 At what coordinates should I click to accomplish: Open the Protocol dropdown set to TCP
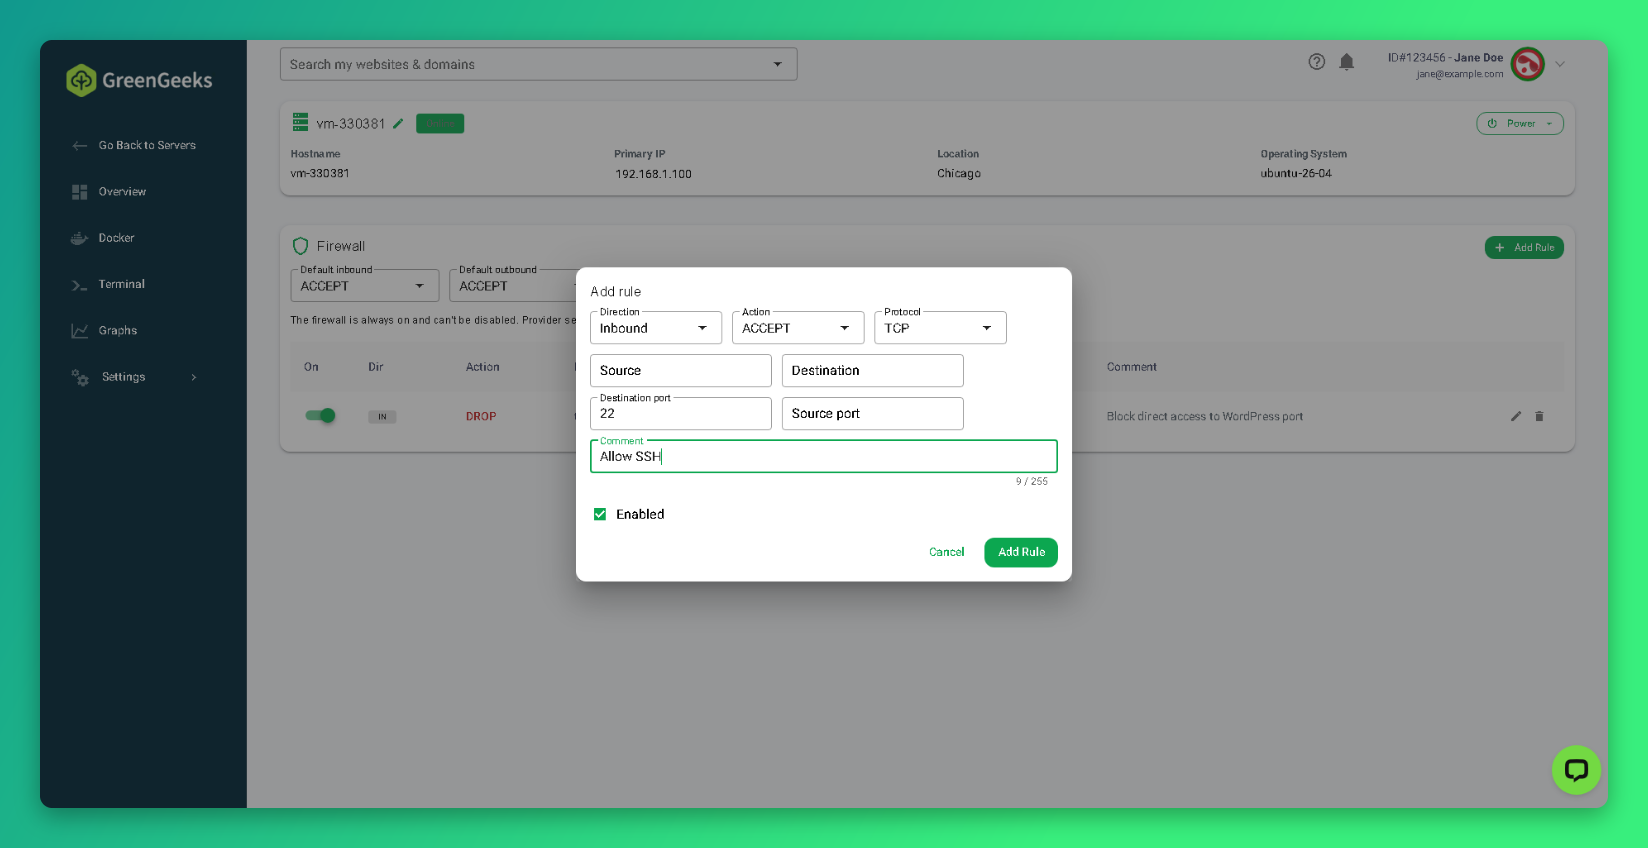(x=940, y=328)
